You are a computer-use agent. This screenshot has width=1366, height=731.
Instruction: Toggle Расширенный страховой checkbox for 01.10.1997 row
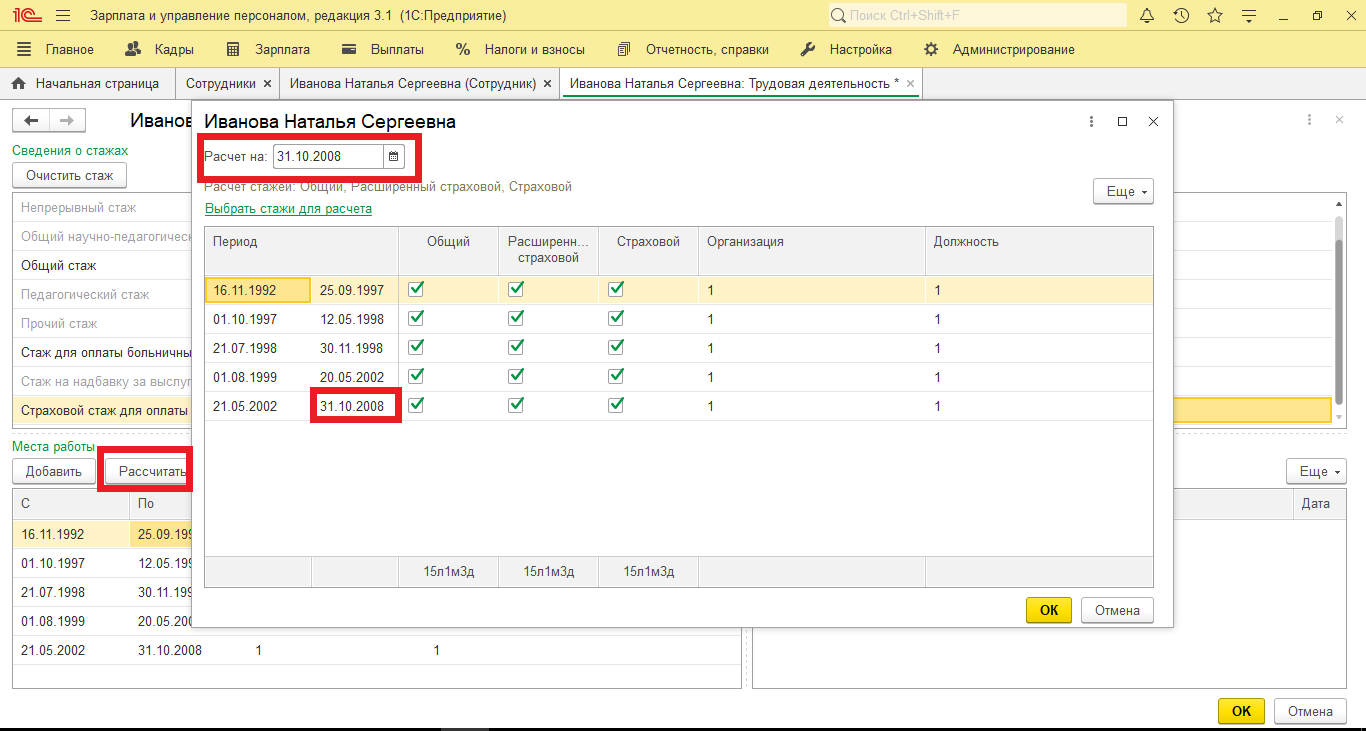pos(516,318)
